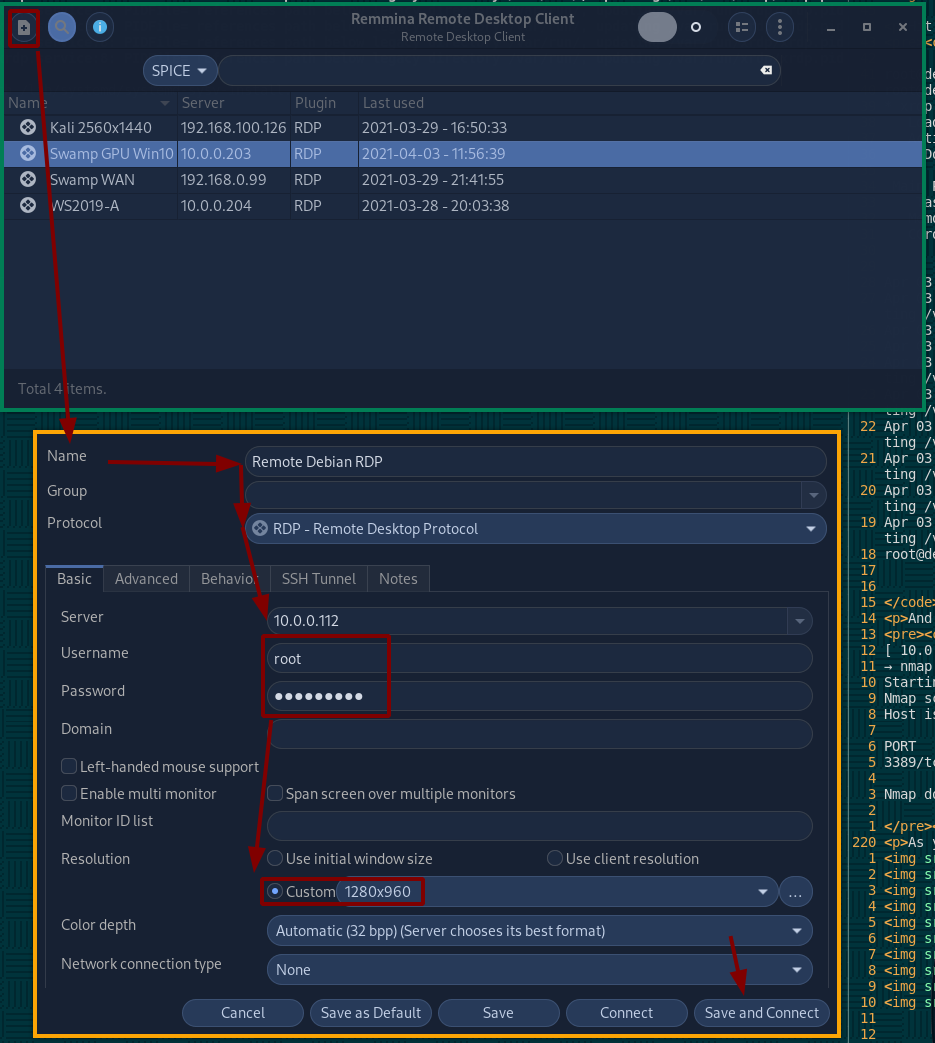The image size is (935, 1043).
Task: Sort by the Name column header
Action: coord(89,103)
